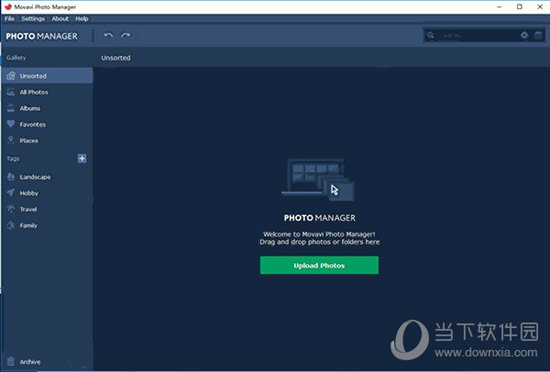Close the Movavi Photo Manager window
The width and height of the screenshot is (550, 372).
(540, 7)
